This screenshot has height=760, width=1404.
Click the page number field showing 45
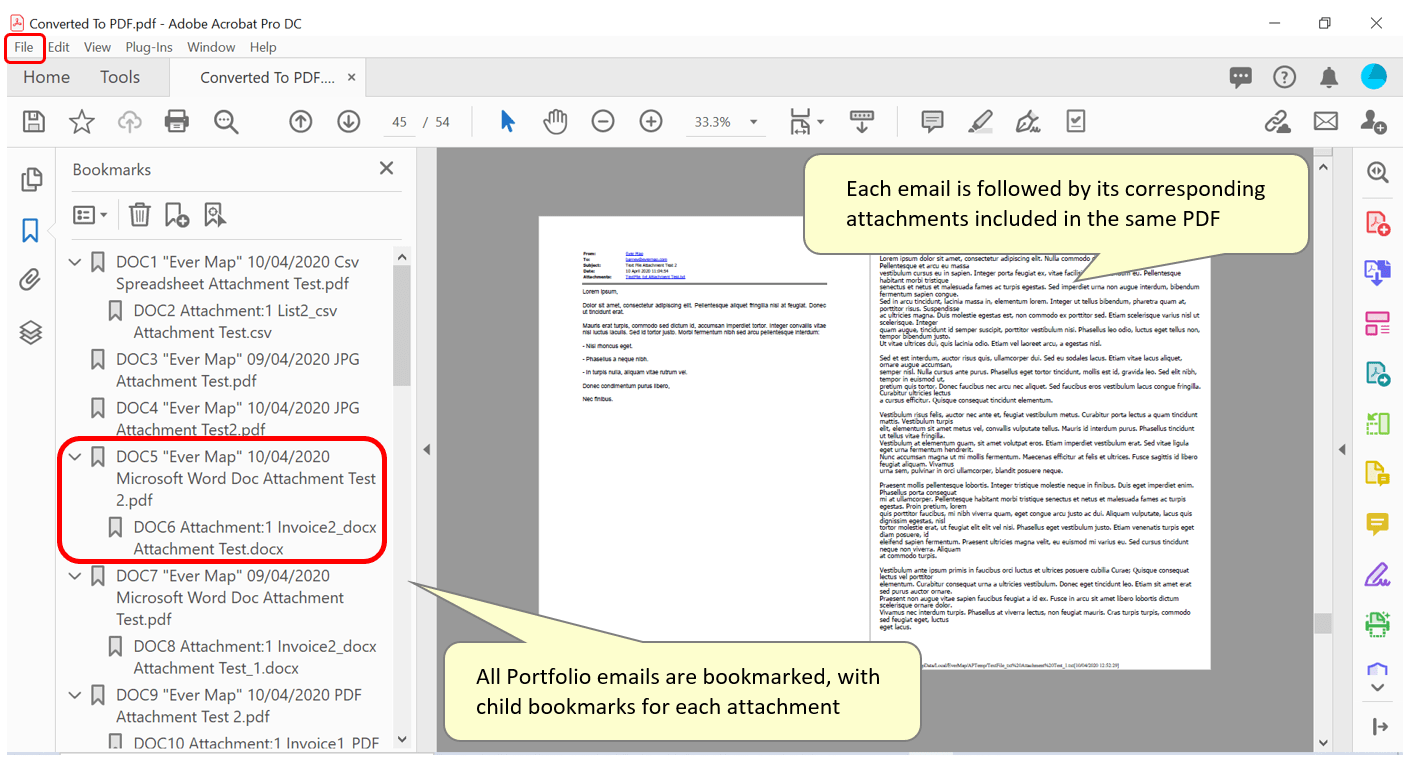point(399,122)
